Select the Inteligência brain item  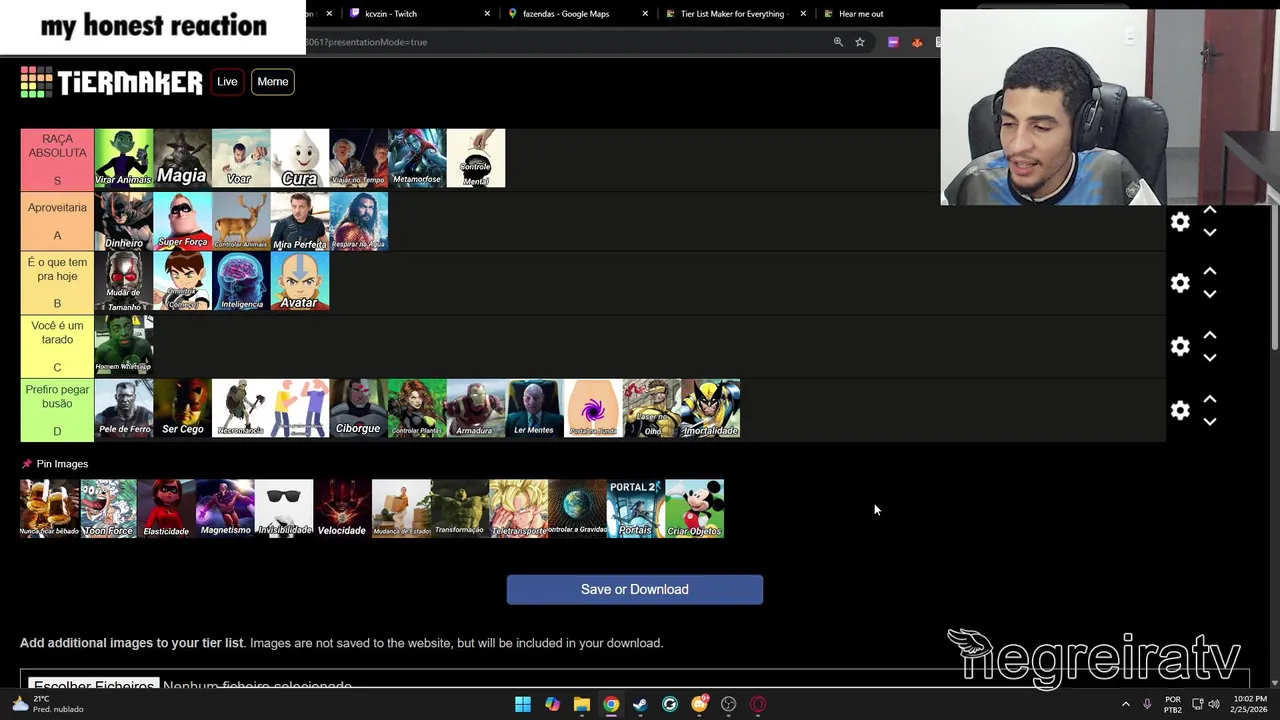click(x=241, y=281)
